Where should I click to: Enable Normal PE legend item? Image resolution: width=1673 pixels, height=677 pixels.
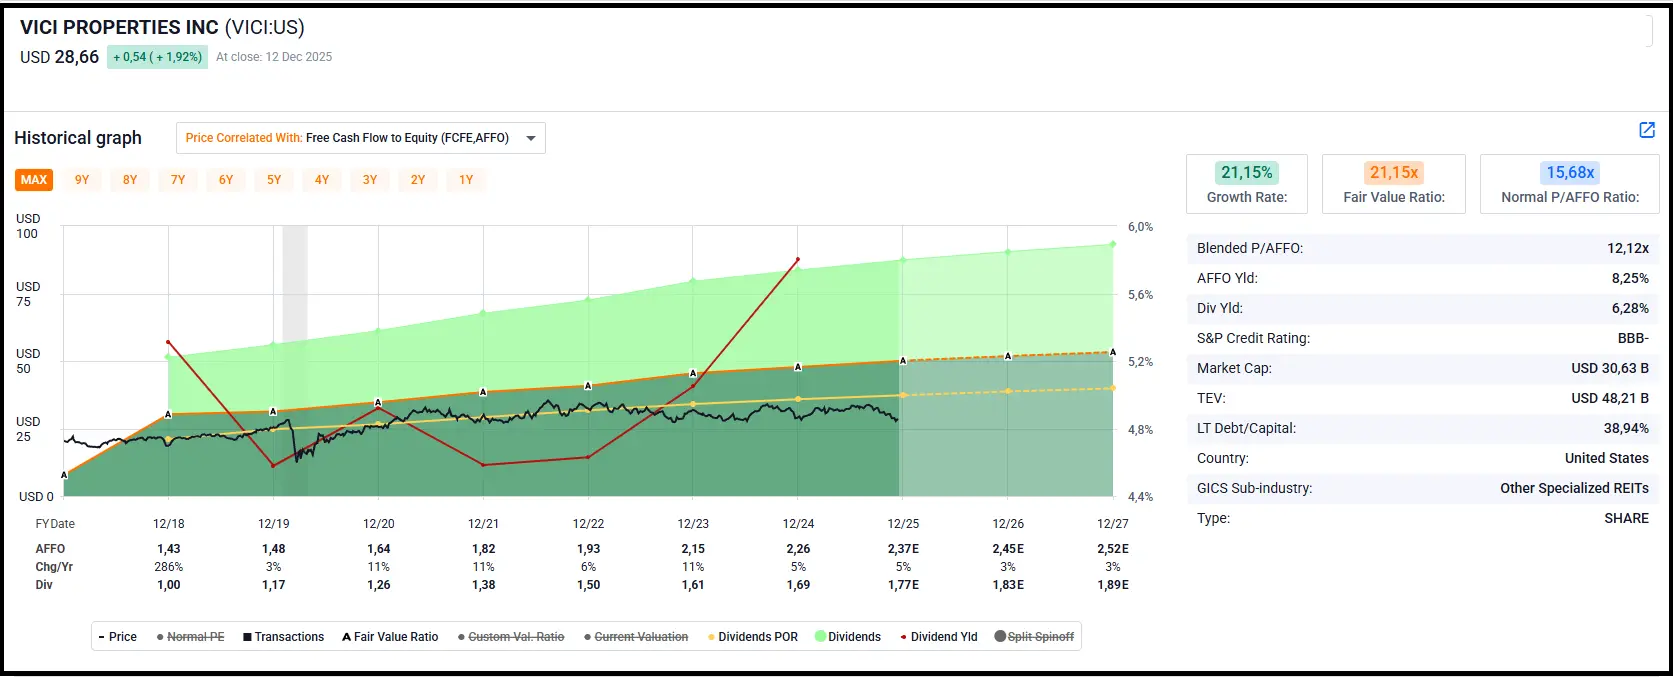pyautogui.click(x=190, y=637)
